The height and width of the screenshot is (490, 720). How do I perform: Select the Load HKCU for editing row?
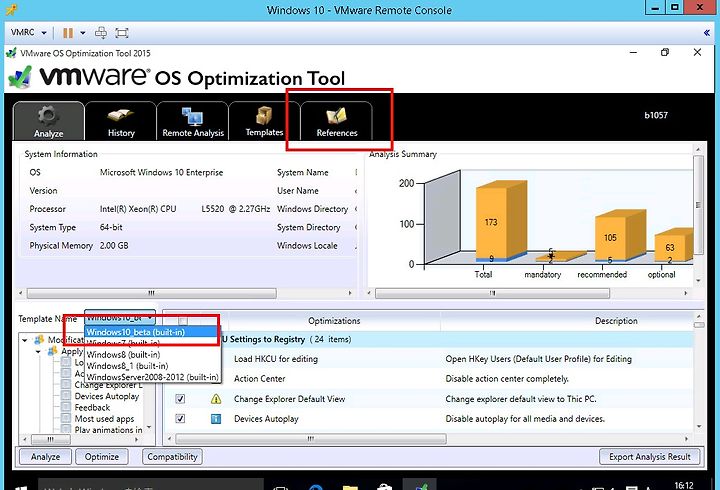pyautogui.click(x=429, y=359)
